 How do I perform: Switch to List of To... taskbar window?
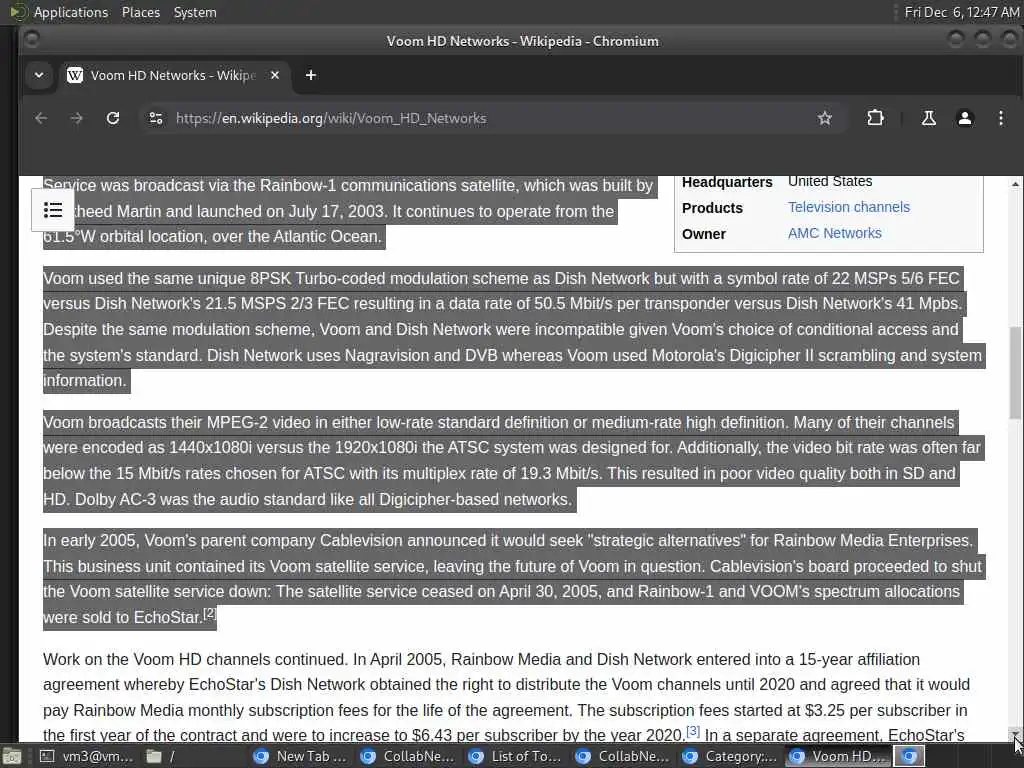coord(516,756)
